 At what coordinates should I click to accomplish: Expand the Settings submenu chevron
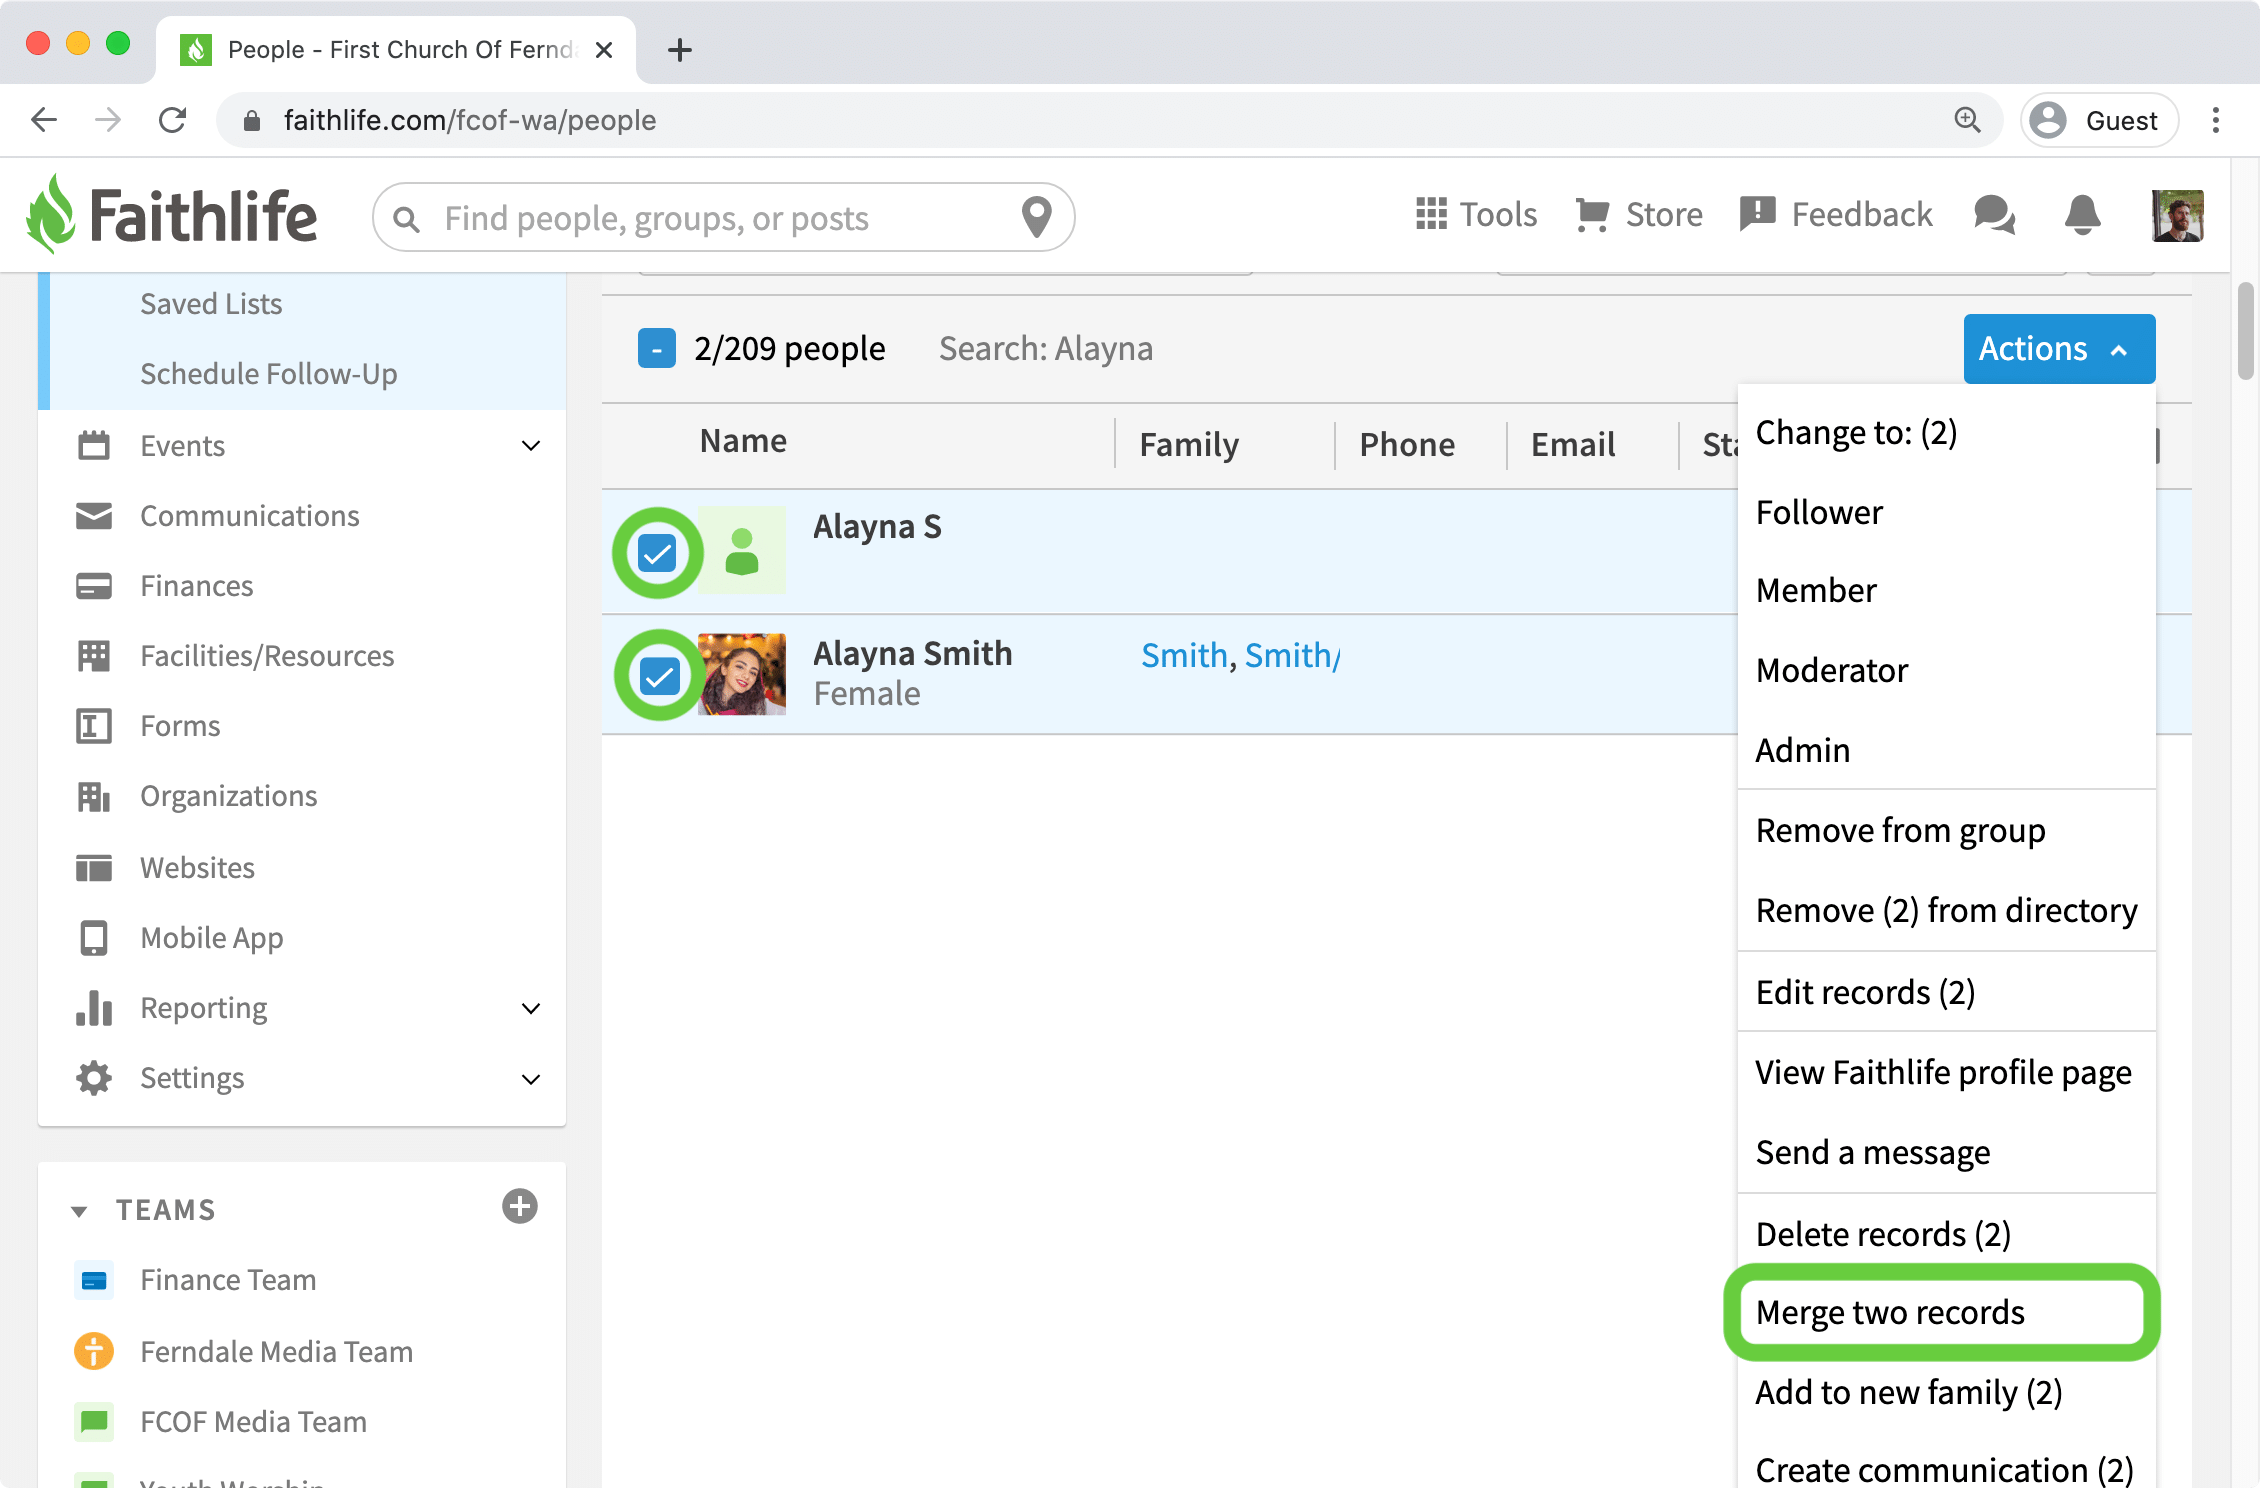(531, 1077)
